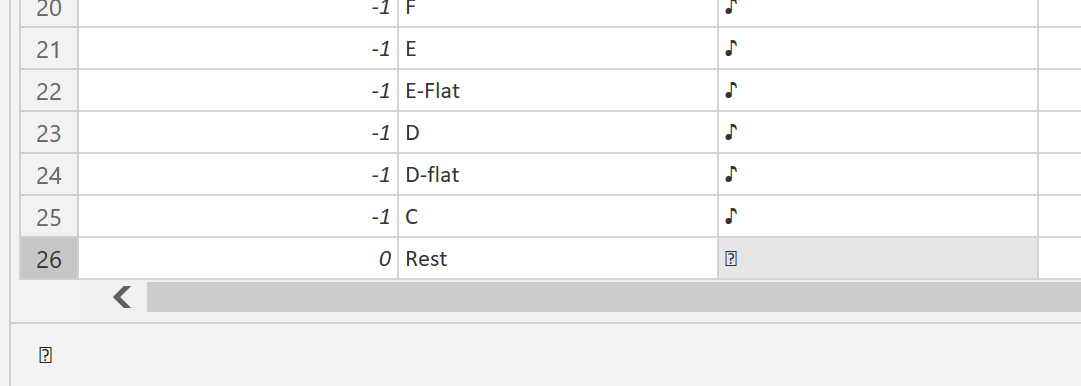Image resolution: width=1081 pixels, height=386 pixels.
Task: Click the horizontal scrollbar track
Action: click(614, 297)
